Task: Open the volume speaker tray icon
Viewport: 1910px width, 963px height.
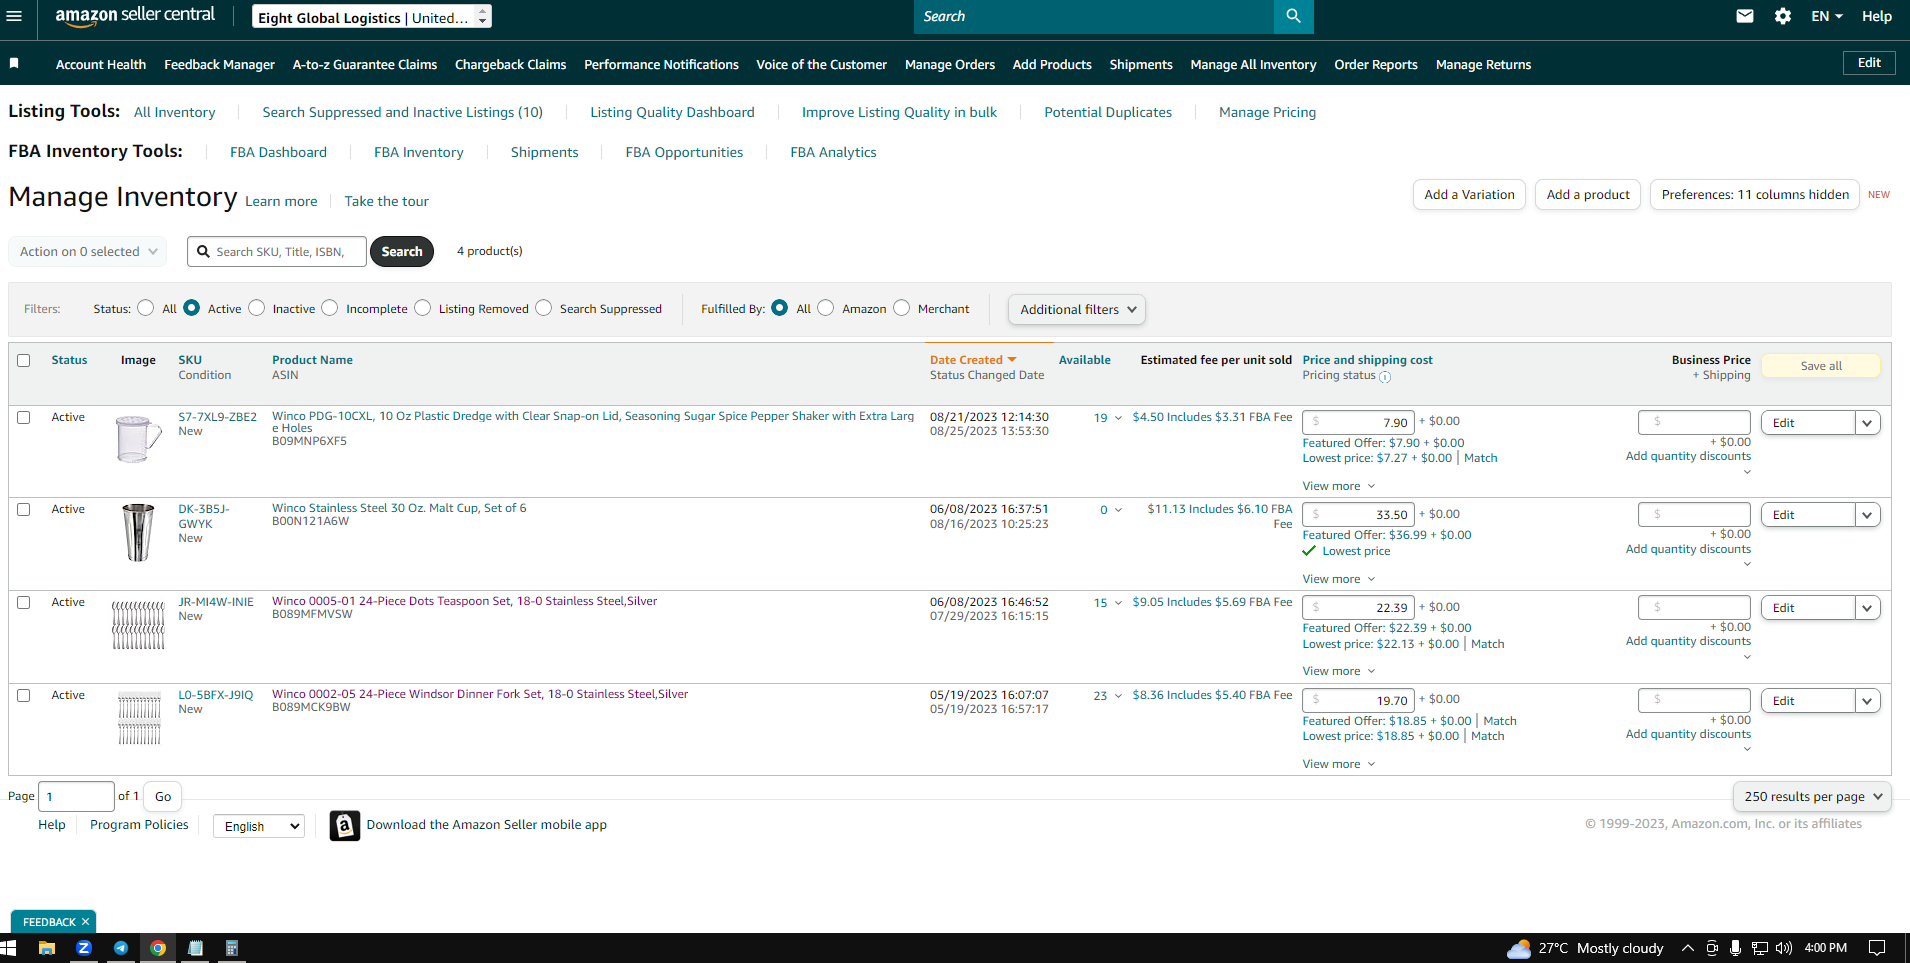Action: click(x=1784, y=948)
